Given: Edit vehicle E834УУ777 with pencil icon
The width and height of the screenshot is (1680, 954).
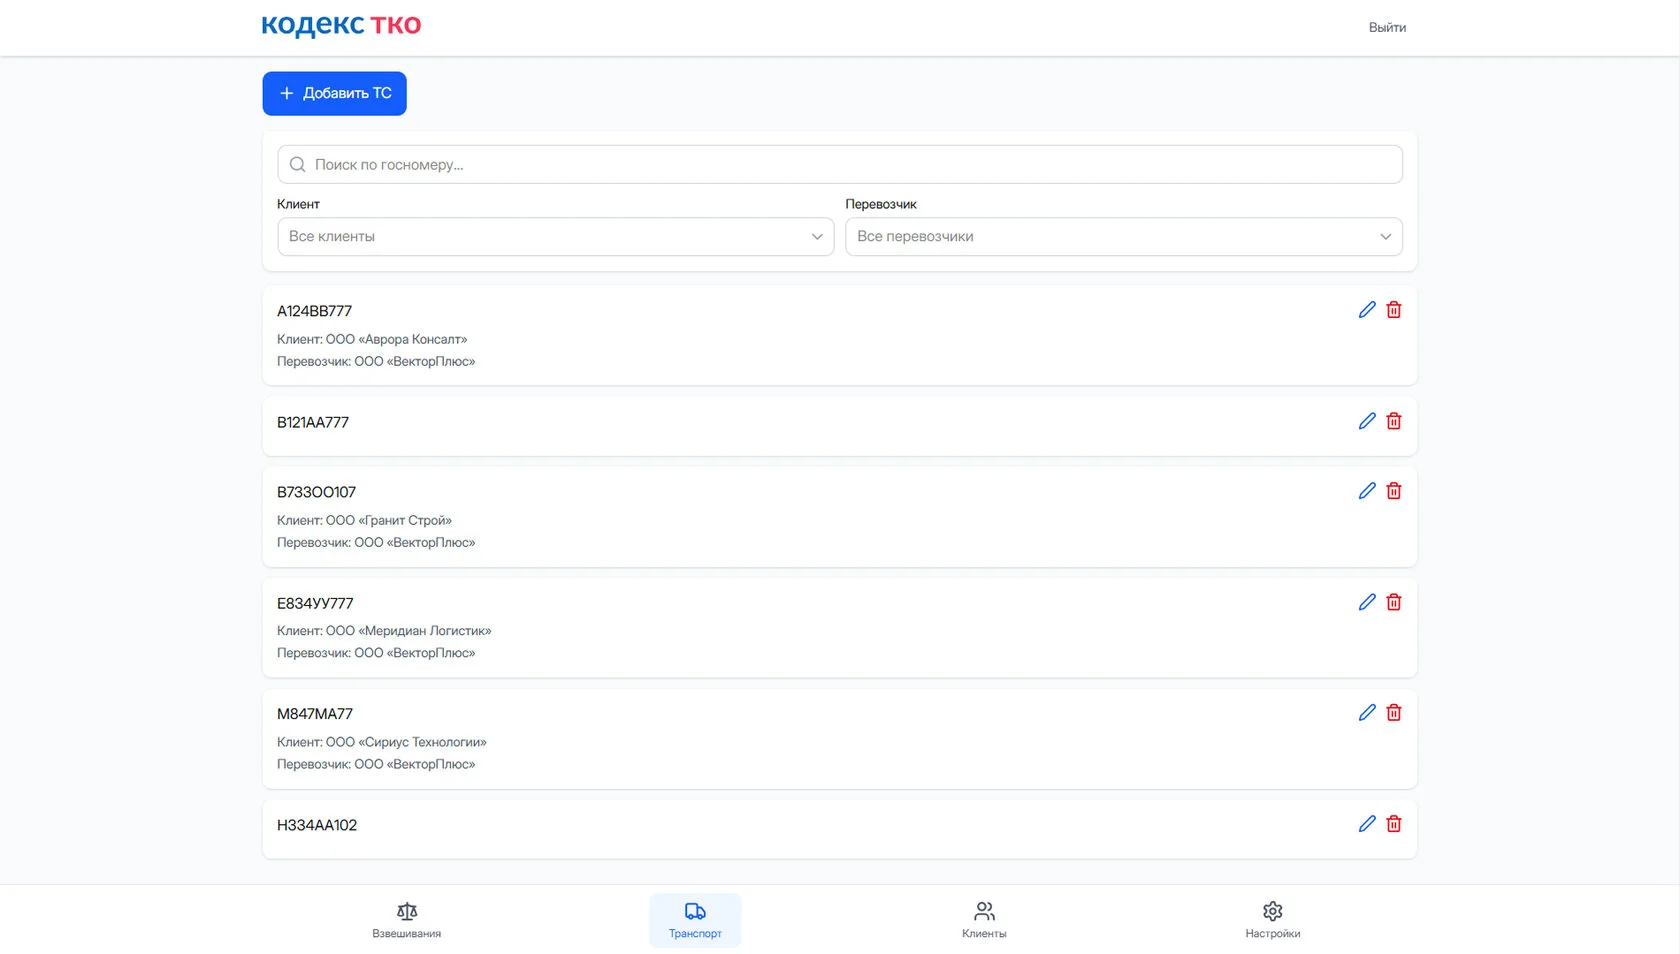Looking at the screenshot, I should coord(1367,602).
